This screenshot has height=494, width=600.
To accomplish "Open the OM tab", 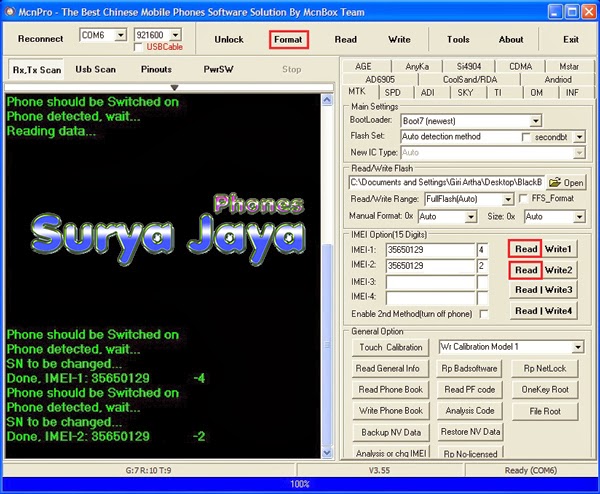I will [536, 93].
